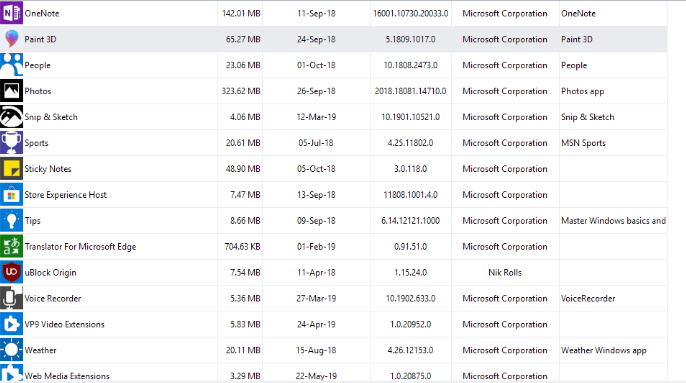Select the Voice Recorder microphone icon

click(11, 299)
